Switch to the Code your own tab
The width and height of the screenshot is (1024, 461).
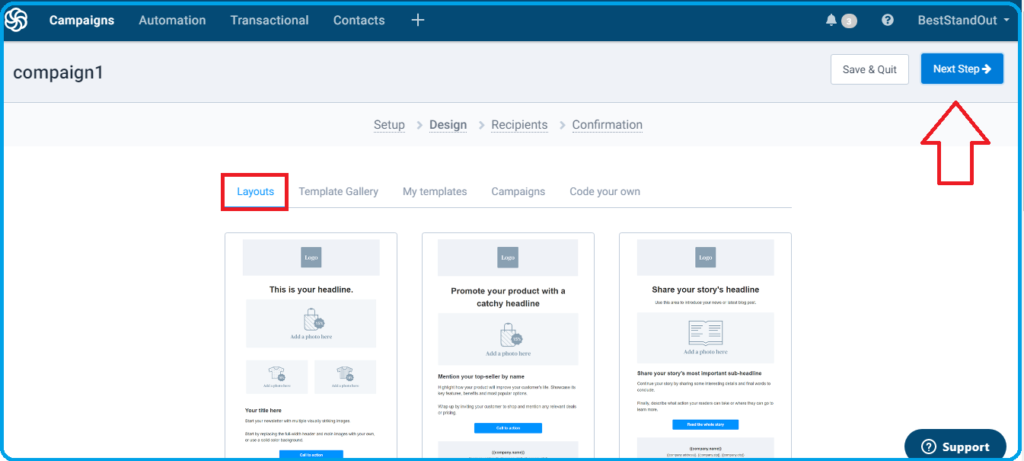tap(605, 192)
